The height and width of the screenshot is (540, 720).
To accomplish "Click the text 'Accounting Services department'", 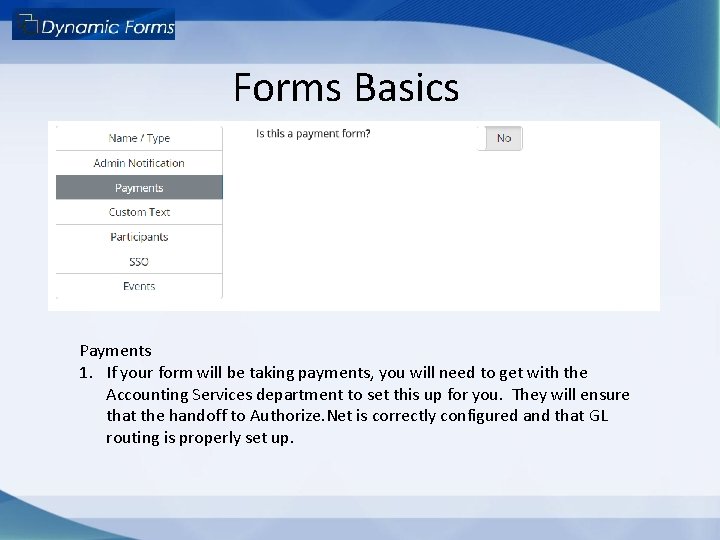I will pyautogui.click(x=225, y=395).
